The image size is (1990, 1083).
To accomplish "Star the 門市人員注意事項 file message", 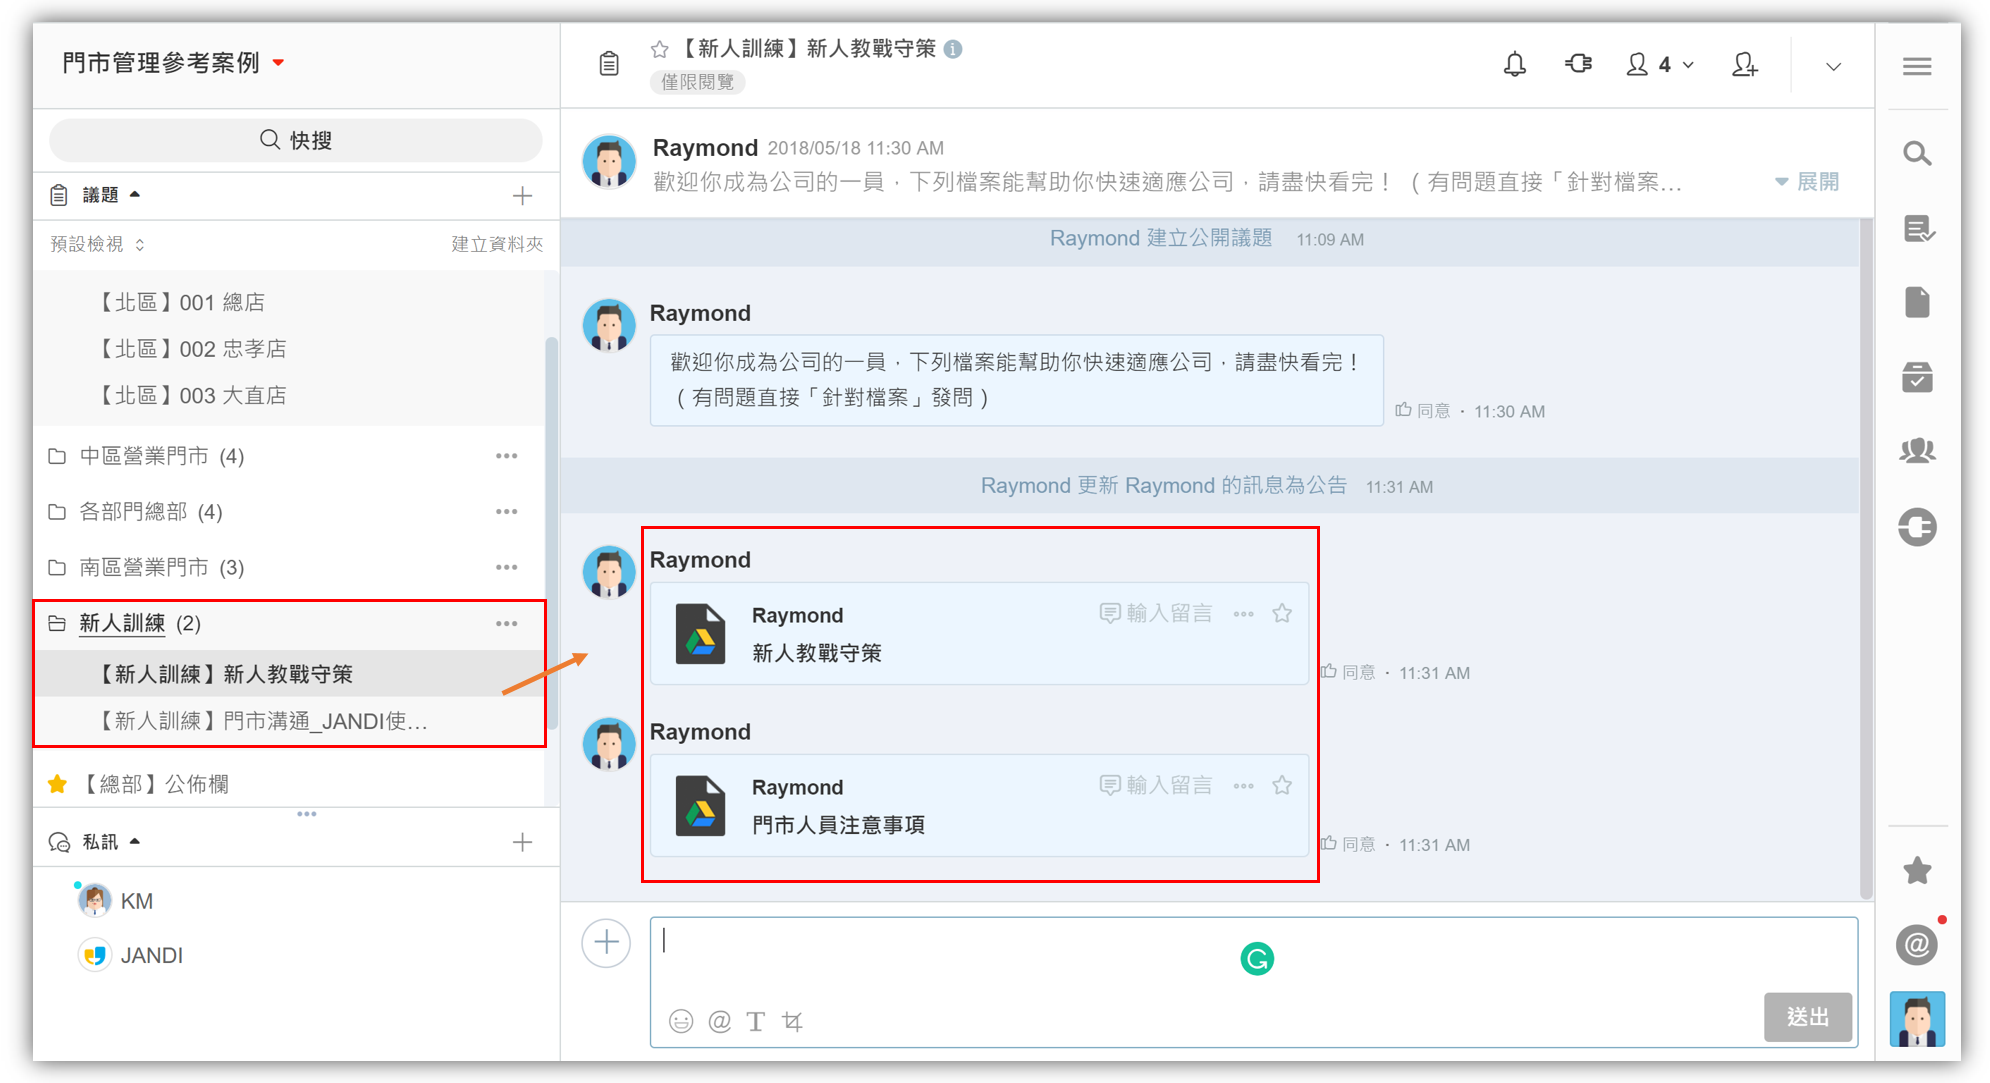I will coord(1282,785).
